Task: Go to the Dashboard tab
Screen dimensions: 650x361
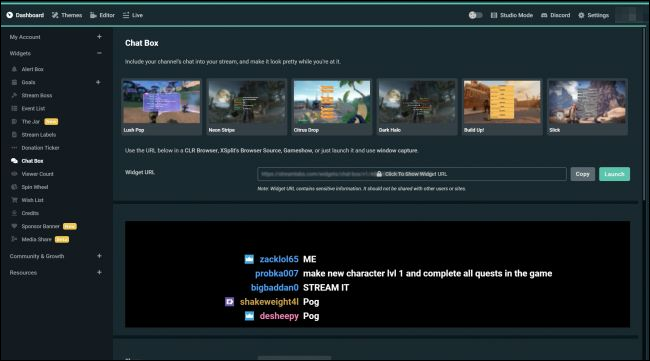Action: coord(25,15)
